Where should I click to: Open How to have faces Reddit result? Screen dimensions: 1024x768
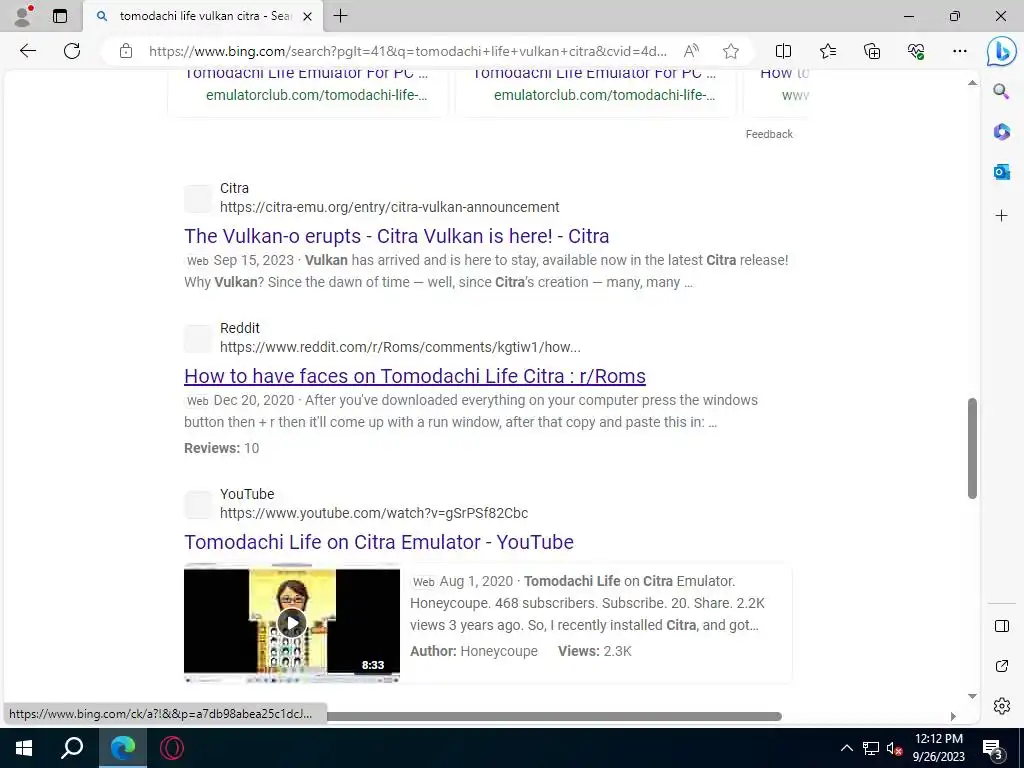click(415, 376)
